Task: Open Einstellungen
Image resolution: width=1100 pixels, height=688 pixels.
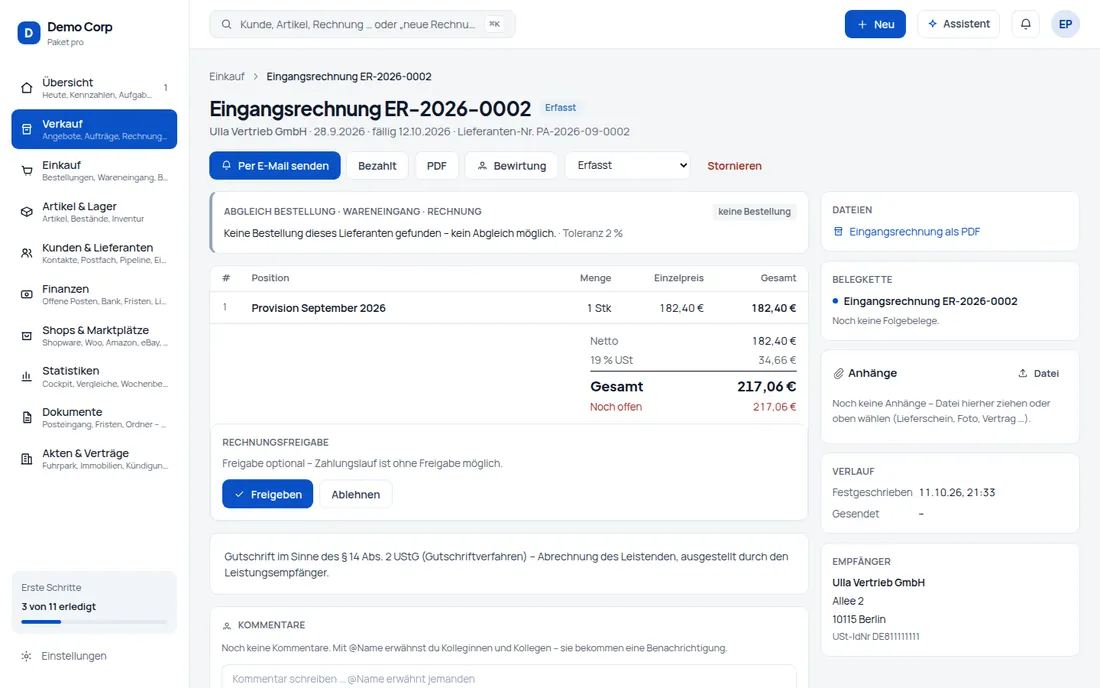Action: tap(94, 656)
